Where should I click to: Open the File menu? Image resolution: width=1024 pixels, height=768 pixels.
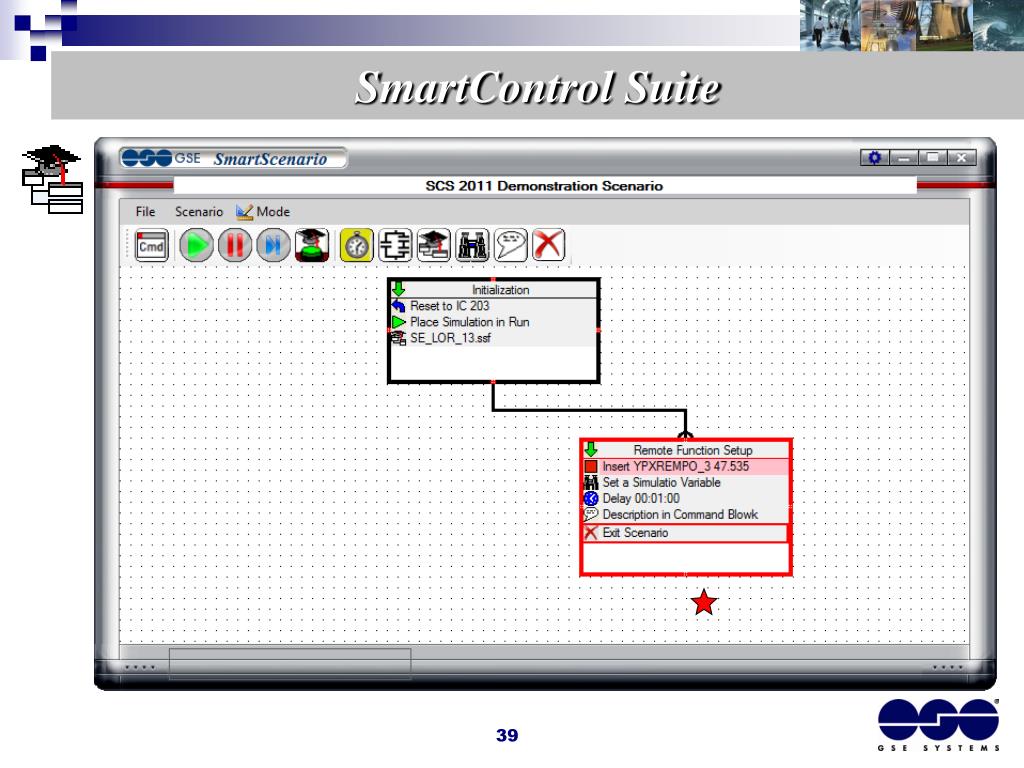145,212
